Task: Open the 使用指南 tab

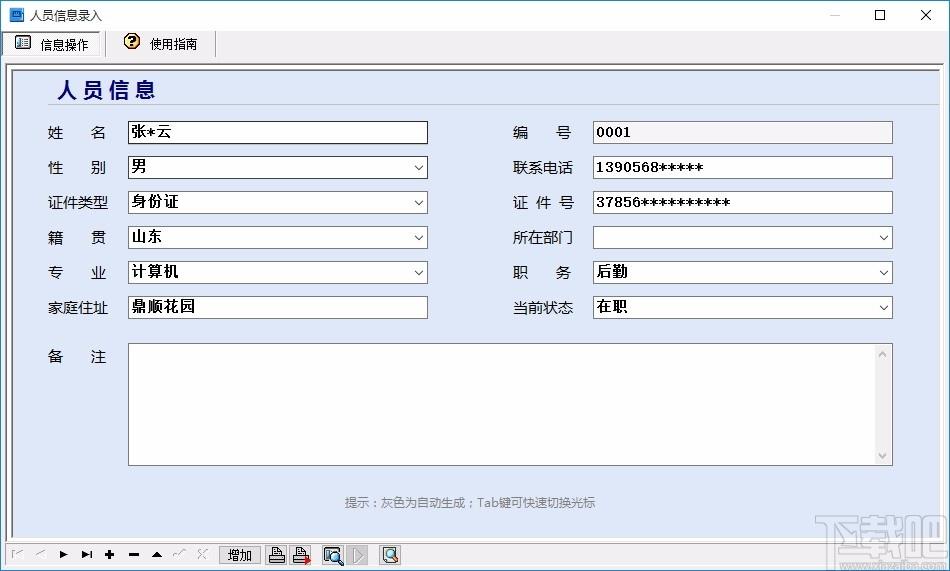Action: [x=161, y=44]
